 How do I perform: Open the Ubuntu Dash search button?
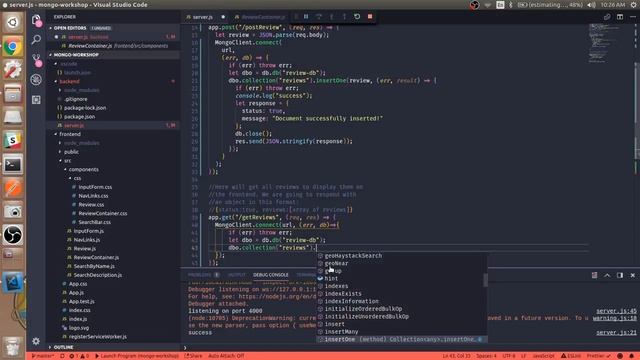point(13,22)
